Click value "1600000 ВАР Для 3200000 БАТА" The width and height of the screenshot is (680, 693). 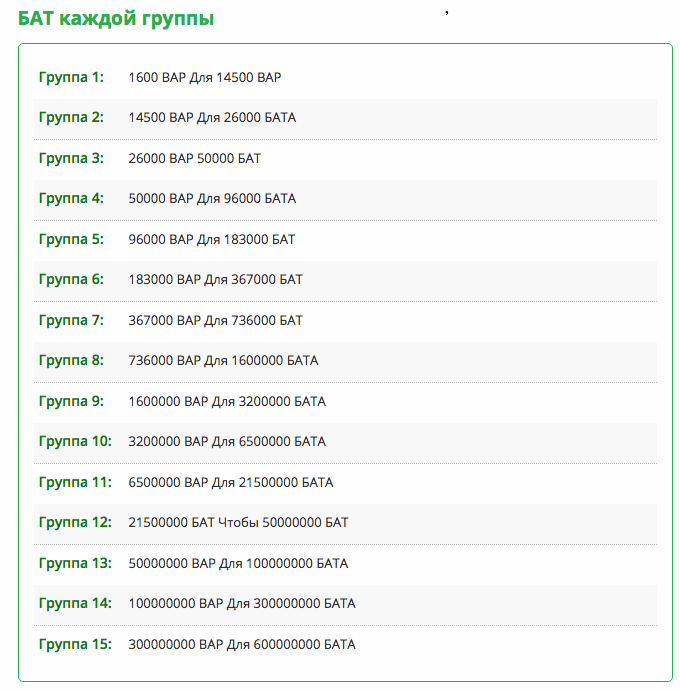coord(227,401)
